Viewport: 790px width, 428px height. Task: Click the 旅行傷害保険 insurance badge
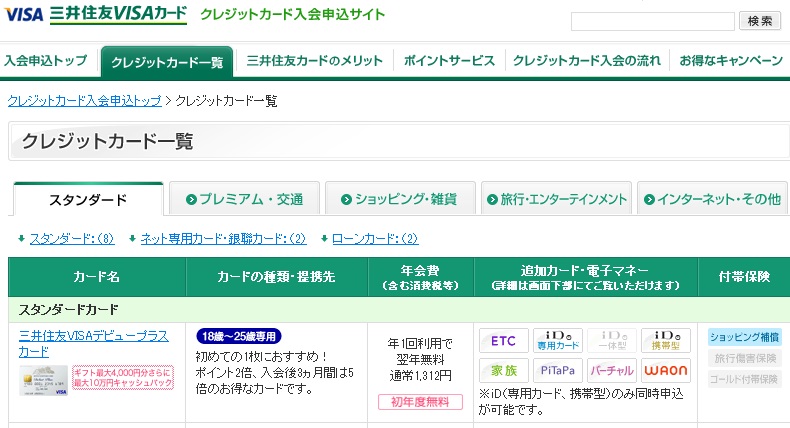pyautogui.click(x=744, y=358)
